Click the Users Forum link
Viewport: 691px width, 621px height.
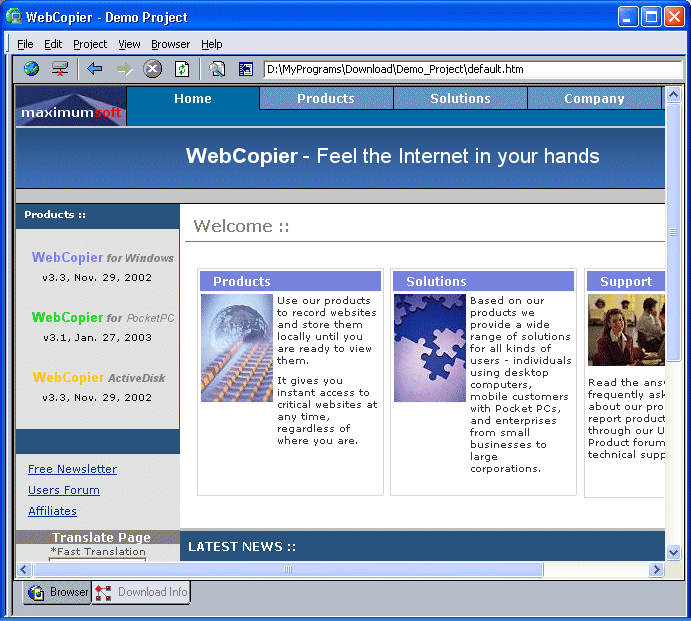pyautogui.click(x=64, y=490)
